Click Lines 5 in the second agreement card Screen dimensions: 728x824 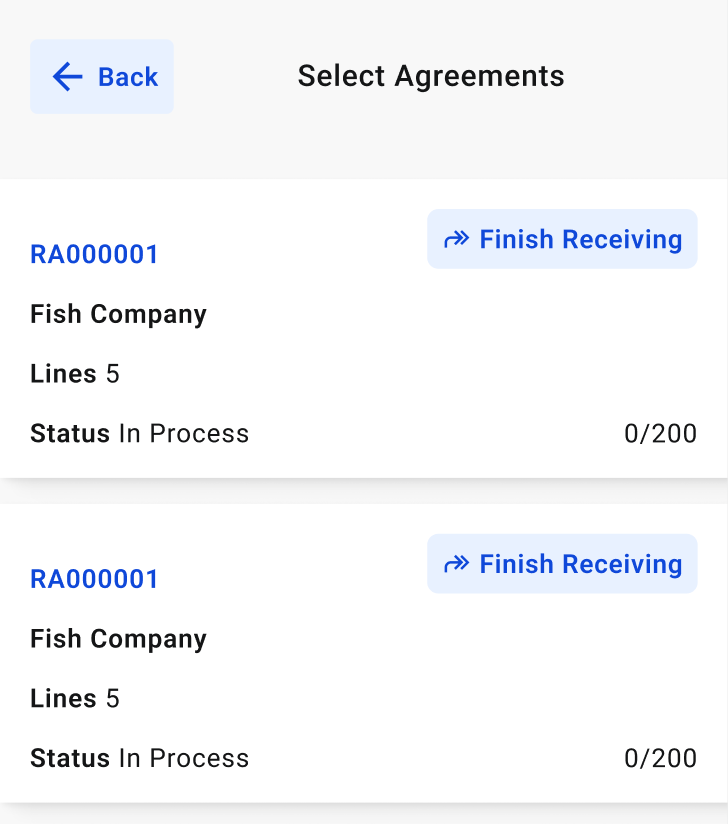pos(75,699)
